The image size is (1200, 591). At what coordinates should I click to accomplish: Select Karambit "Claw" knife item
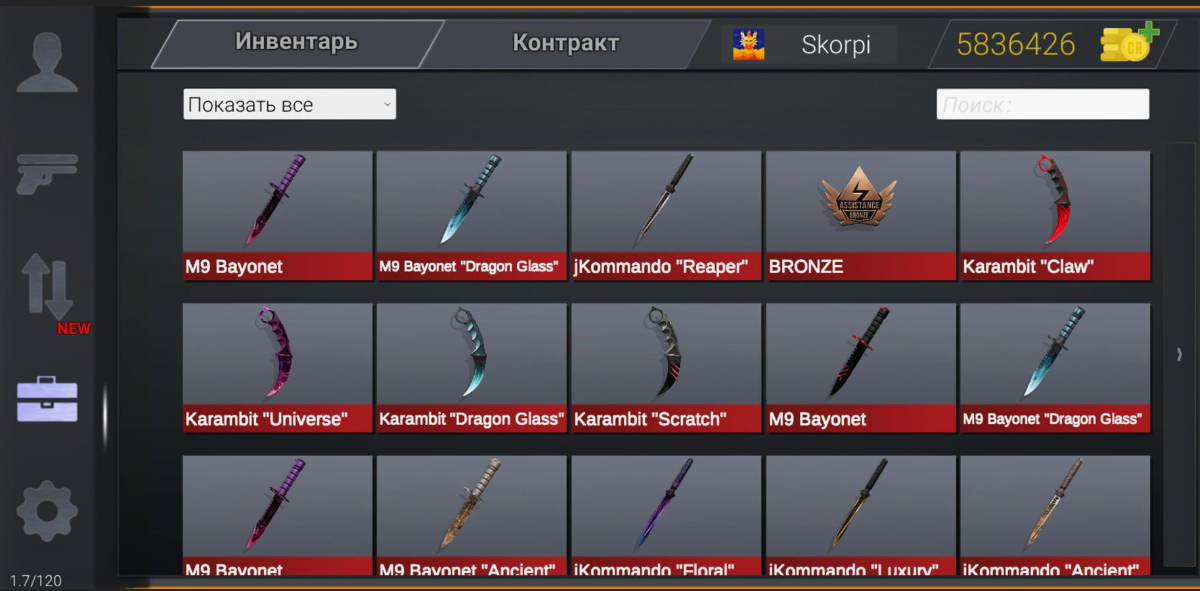click(1055, 216)
